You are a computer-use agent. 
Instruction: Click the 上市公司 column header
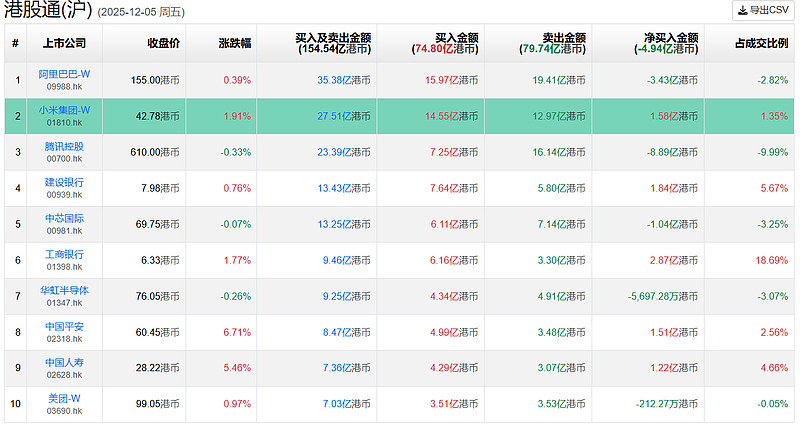(x=64, y=43)
